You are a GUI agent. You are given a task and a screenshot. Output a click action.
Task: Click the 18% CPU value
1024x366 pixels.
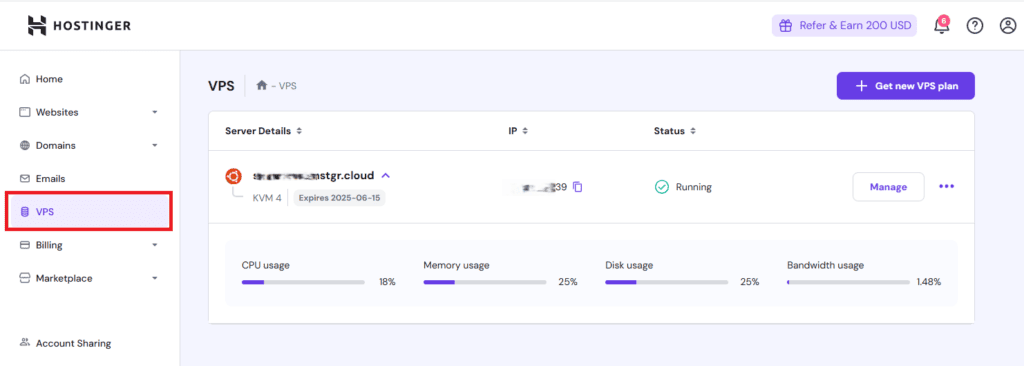click(387, 282)
